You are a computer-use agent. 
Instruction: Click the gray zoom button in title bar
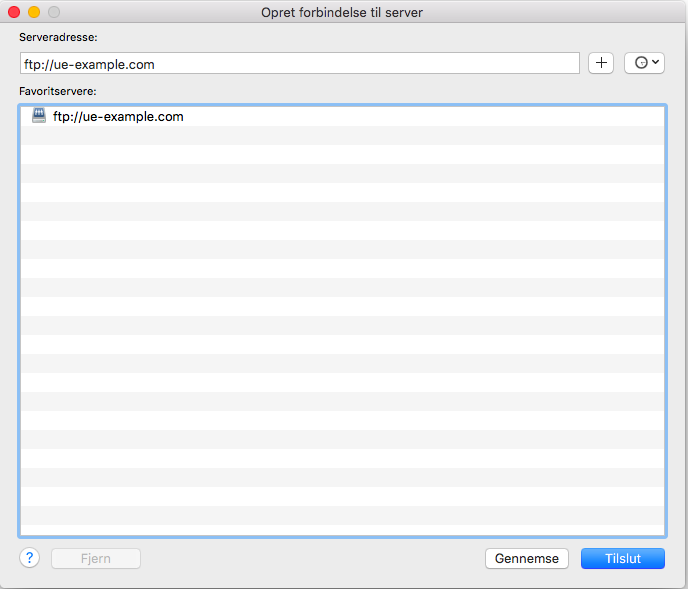[54, 12]
